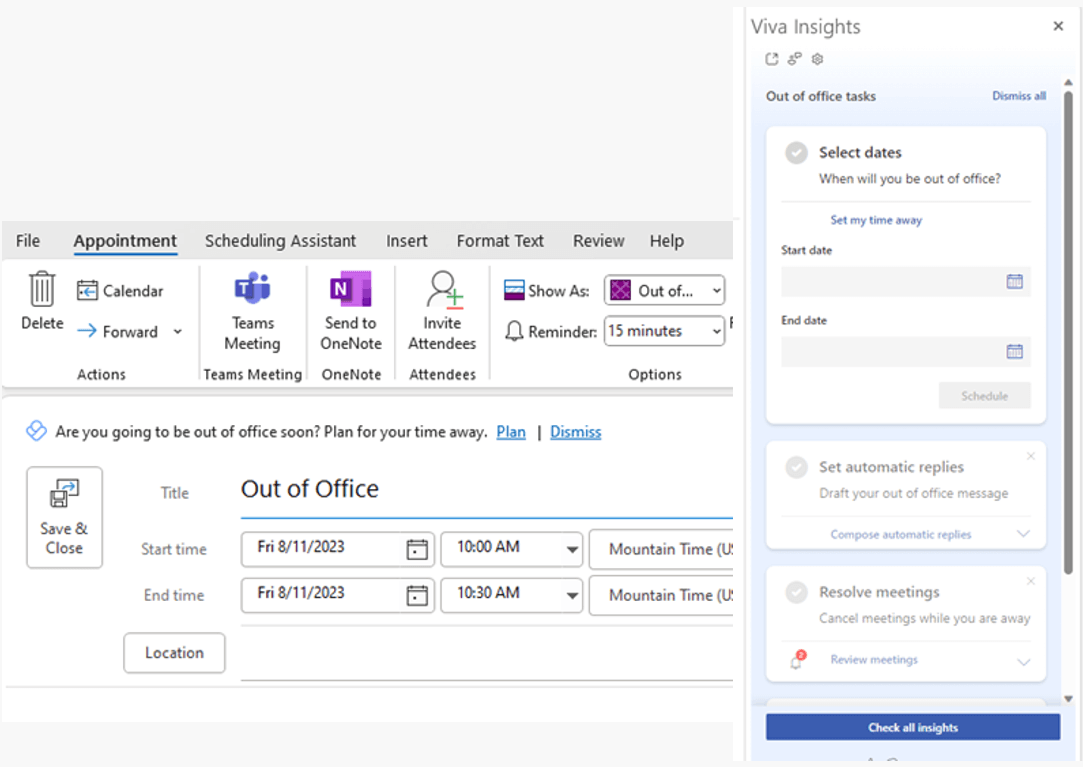Click the Show As status icon
The width and height of the screenshot is (1083, 767).
[x=514, y=290]
